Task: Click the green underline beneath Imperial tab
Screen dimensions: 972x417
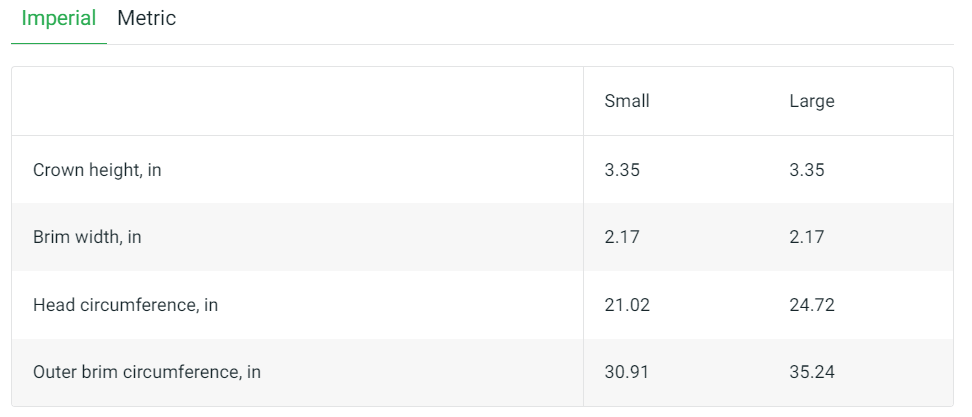Action: pos(59,44)
